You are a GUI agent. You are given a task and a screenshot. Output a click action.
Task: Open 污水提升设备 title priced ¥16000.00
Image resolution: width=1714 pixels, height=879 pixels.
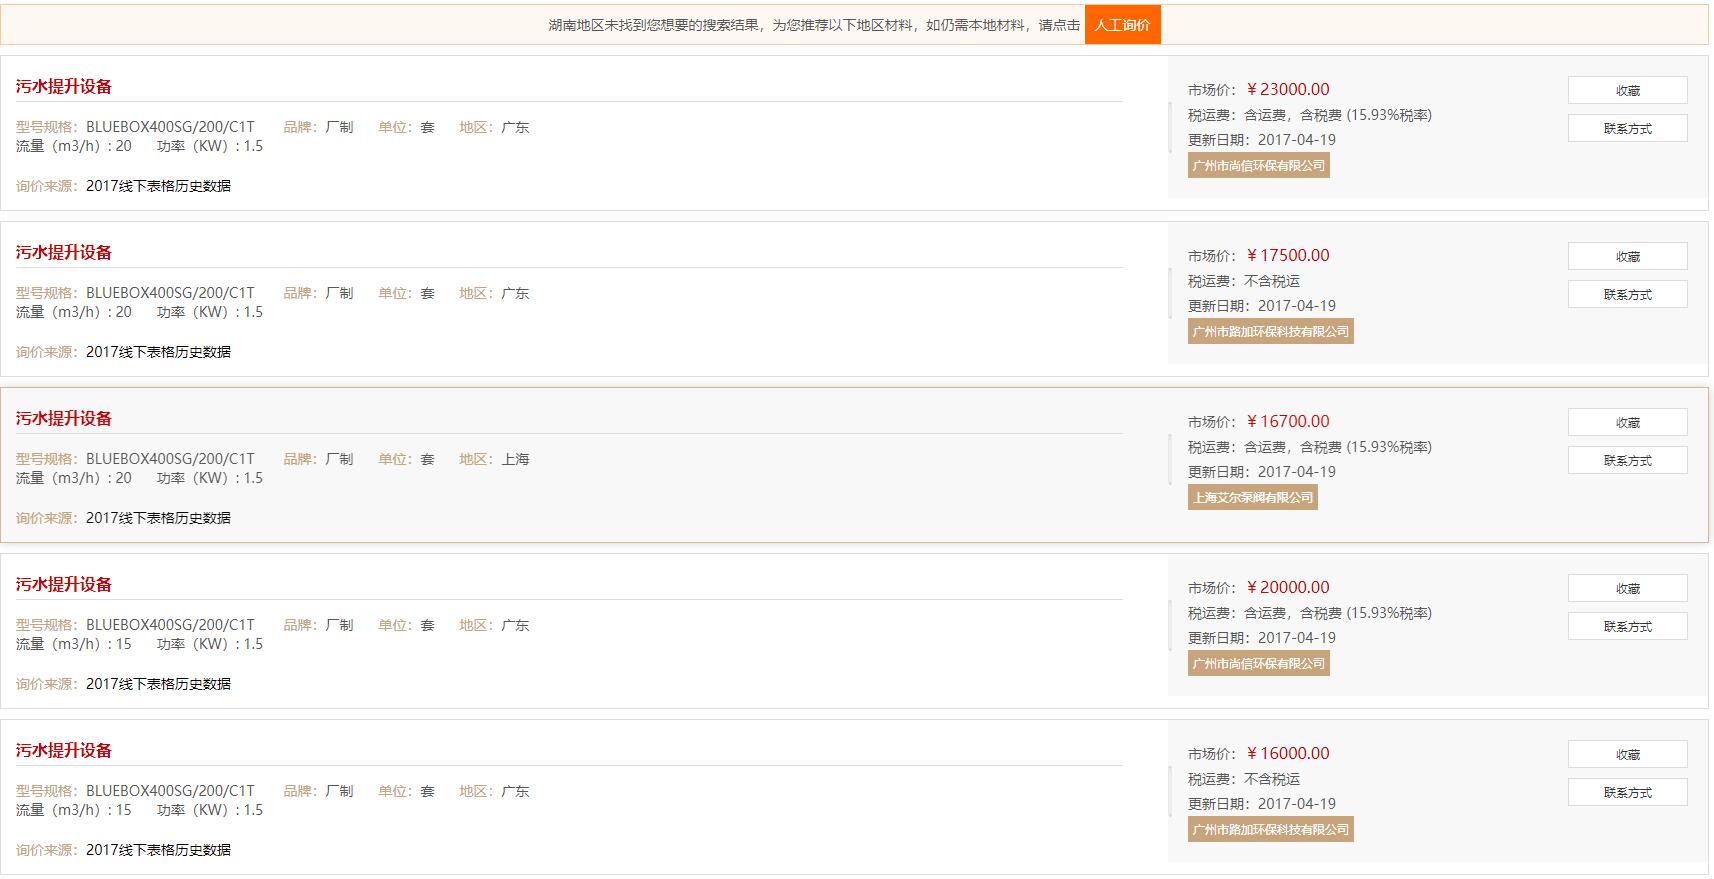click(64, 751)
